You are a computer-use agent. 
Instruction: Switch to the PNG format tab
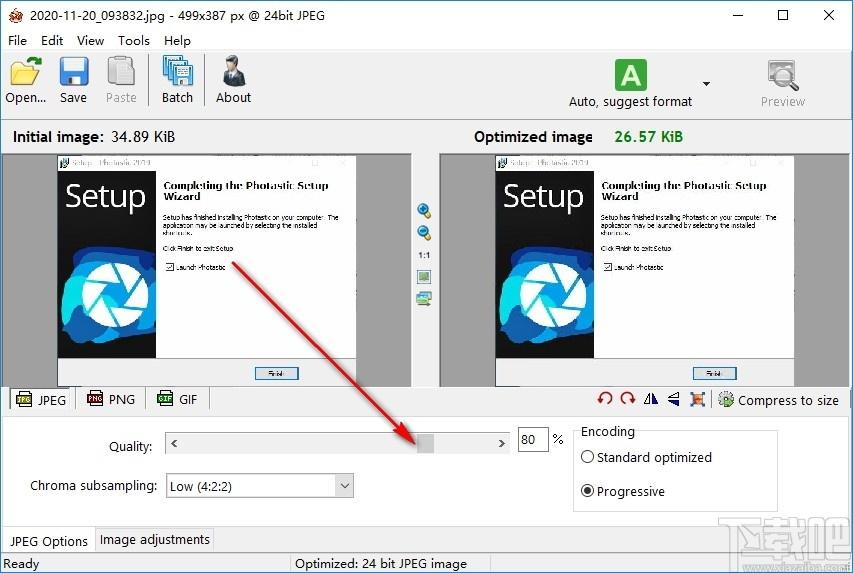[111, 399]
